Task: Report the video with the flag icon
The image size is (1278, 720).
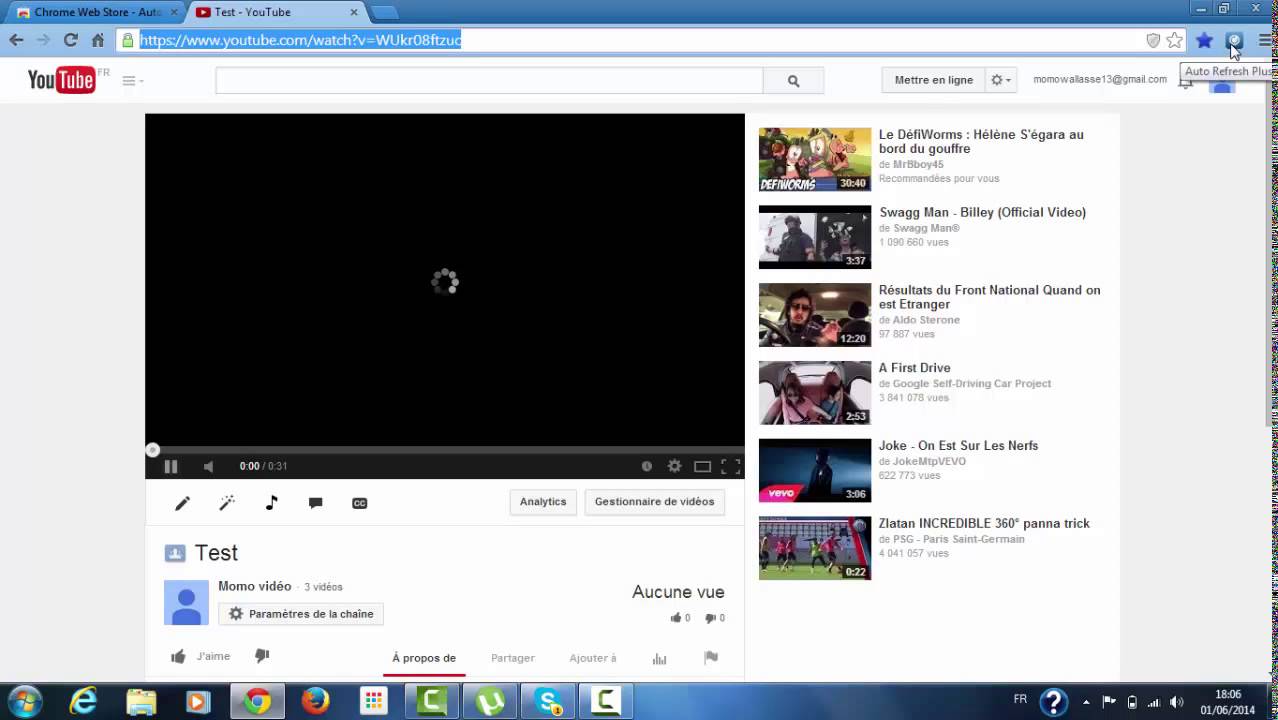Action: pos(711,658)
